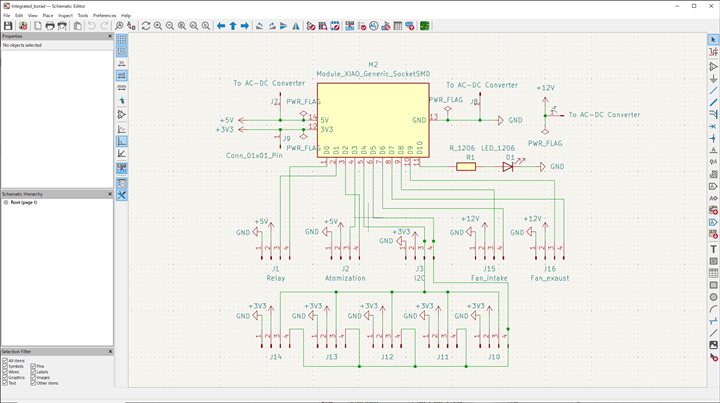Uncheck the Other items filter checkbox
This screenshot has height=403, width=720.
point(33,383)
